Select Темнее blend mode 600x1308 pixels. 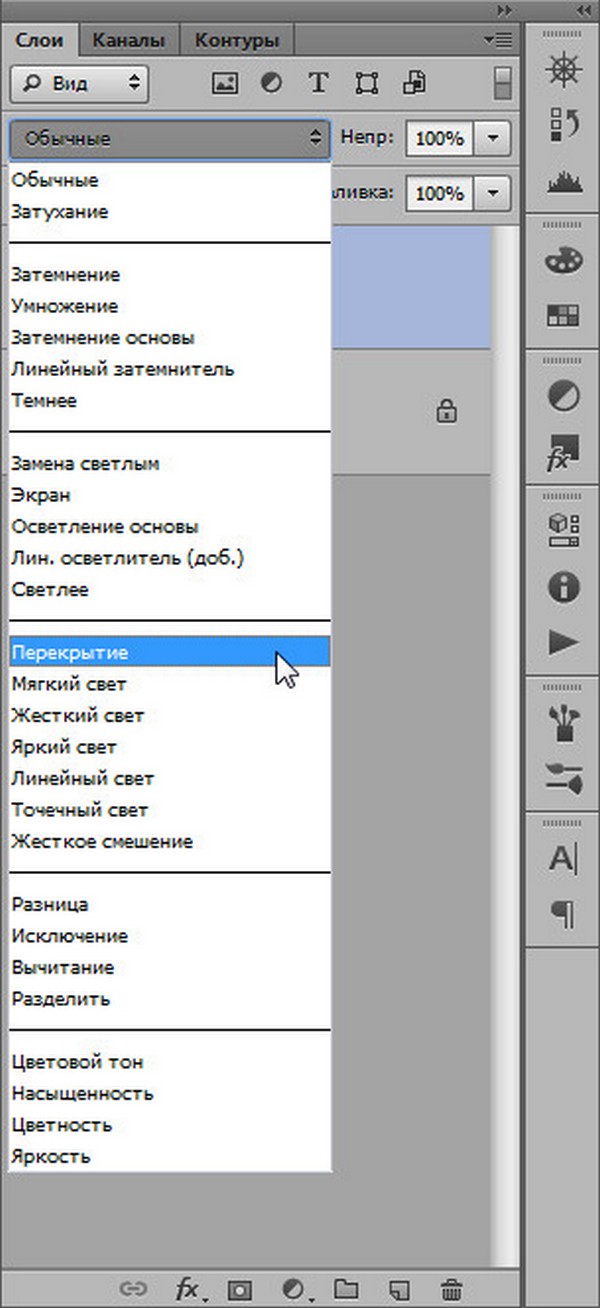coord(169,400)
